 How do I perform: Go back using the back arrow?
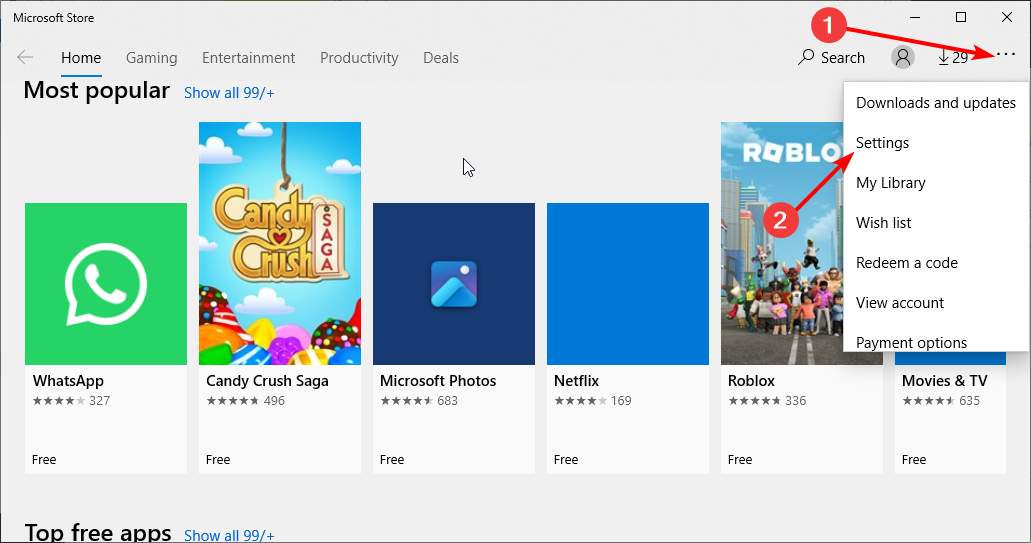pyautogui.click(x=25, y=57)
